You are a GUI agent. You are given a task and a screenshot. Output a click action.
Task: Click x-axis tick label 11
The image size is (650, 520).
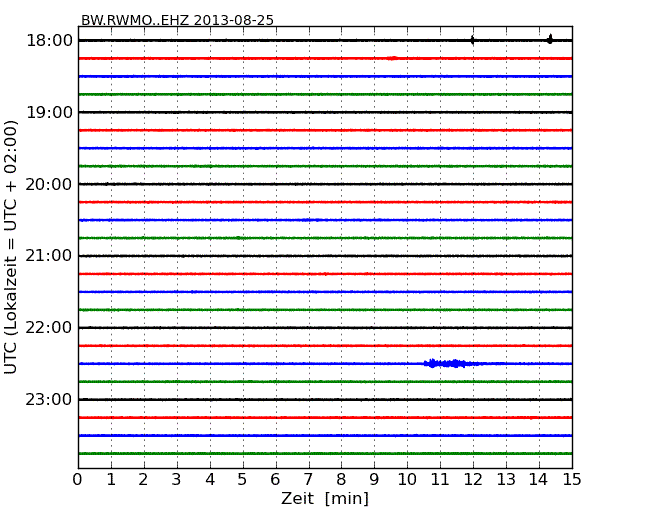point(440,480)
